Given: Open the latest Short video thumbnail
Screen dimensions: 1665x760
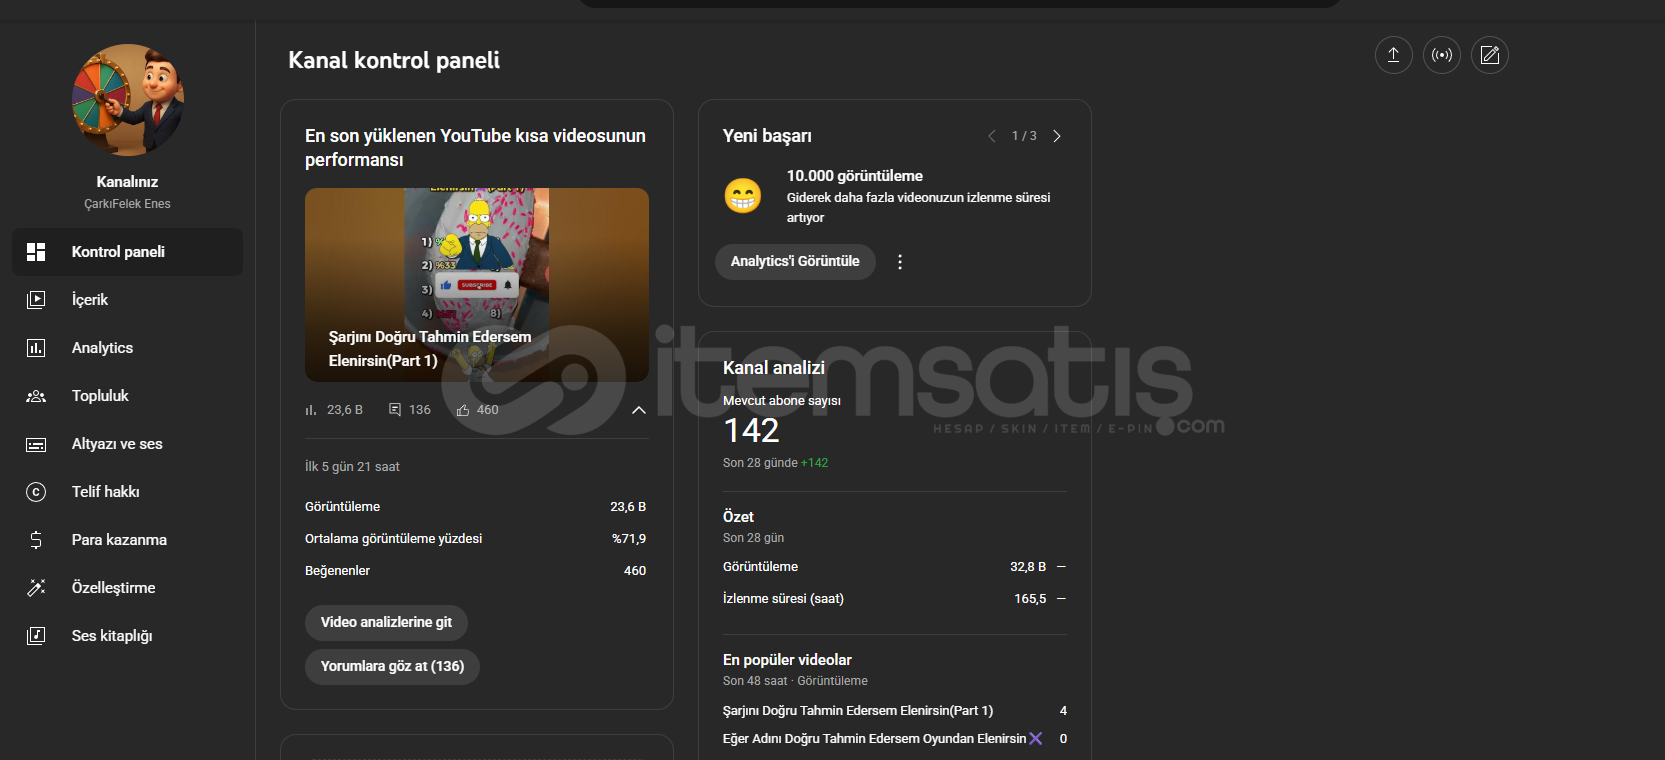Looking at the screenshot, I should [476, 284].
